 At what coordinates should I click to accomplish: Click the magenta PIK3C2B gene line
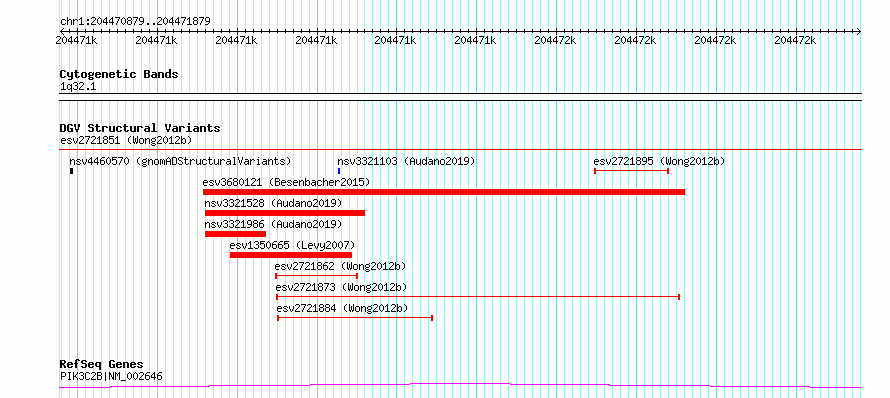[460, 386]
